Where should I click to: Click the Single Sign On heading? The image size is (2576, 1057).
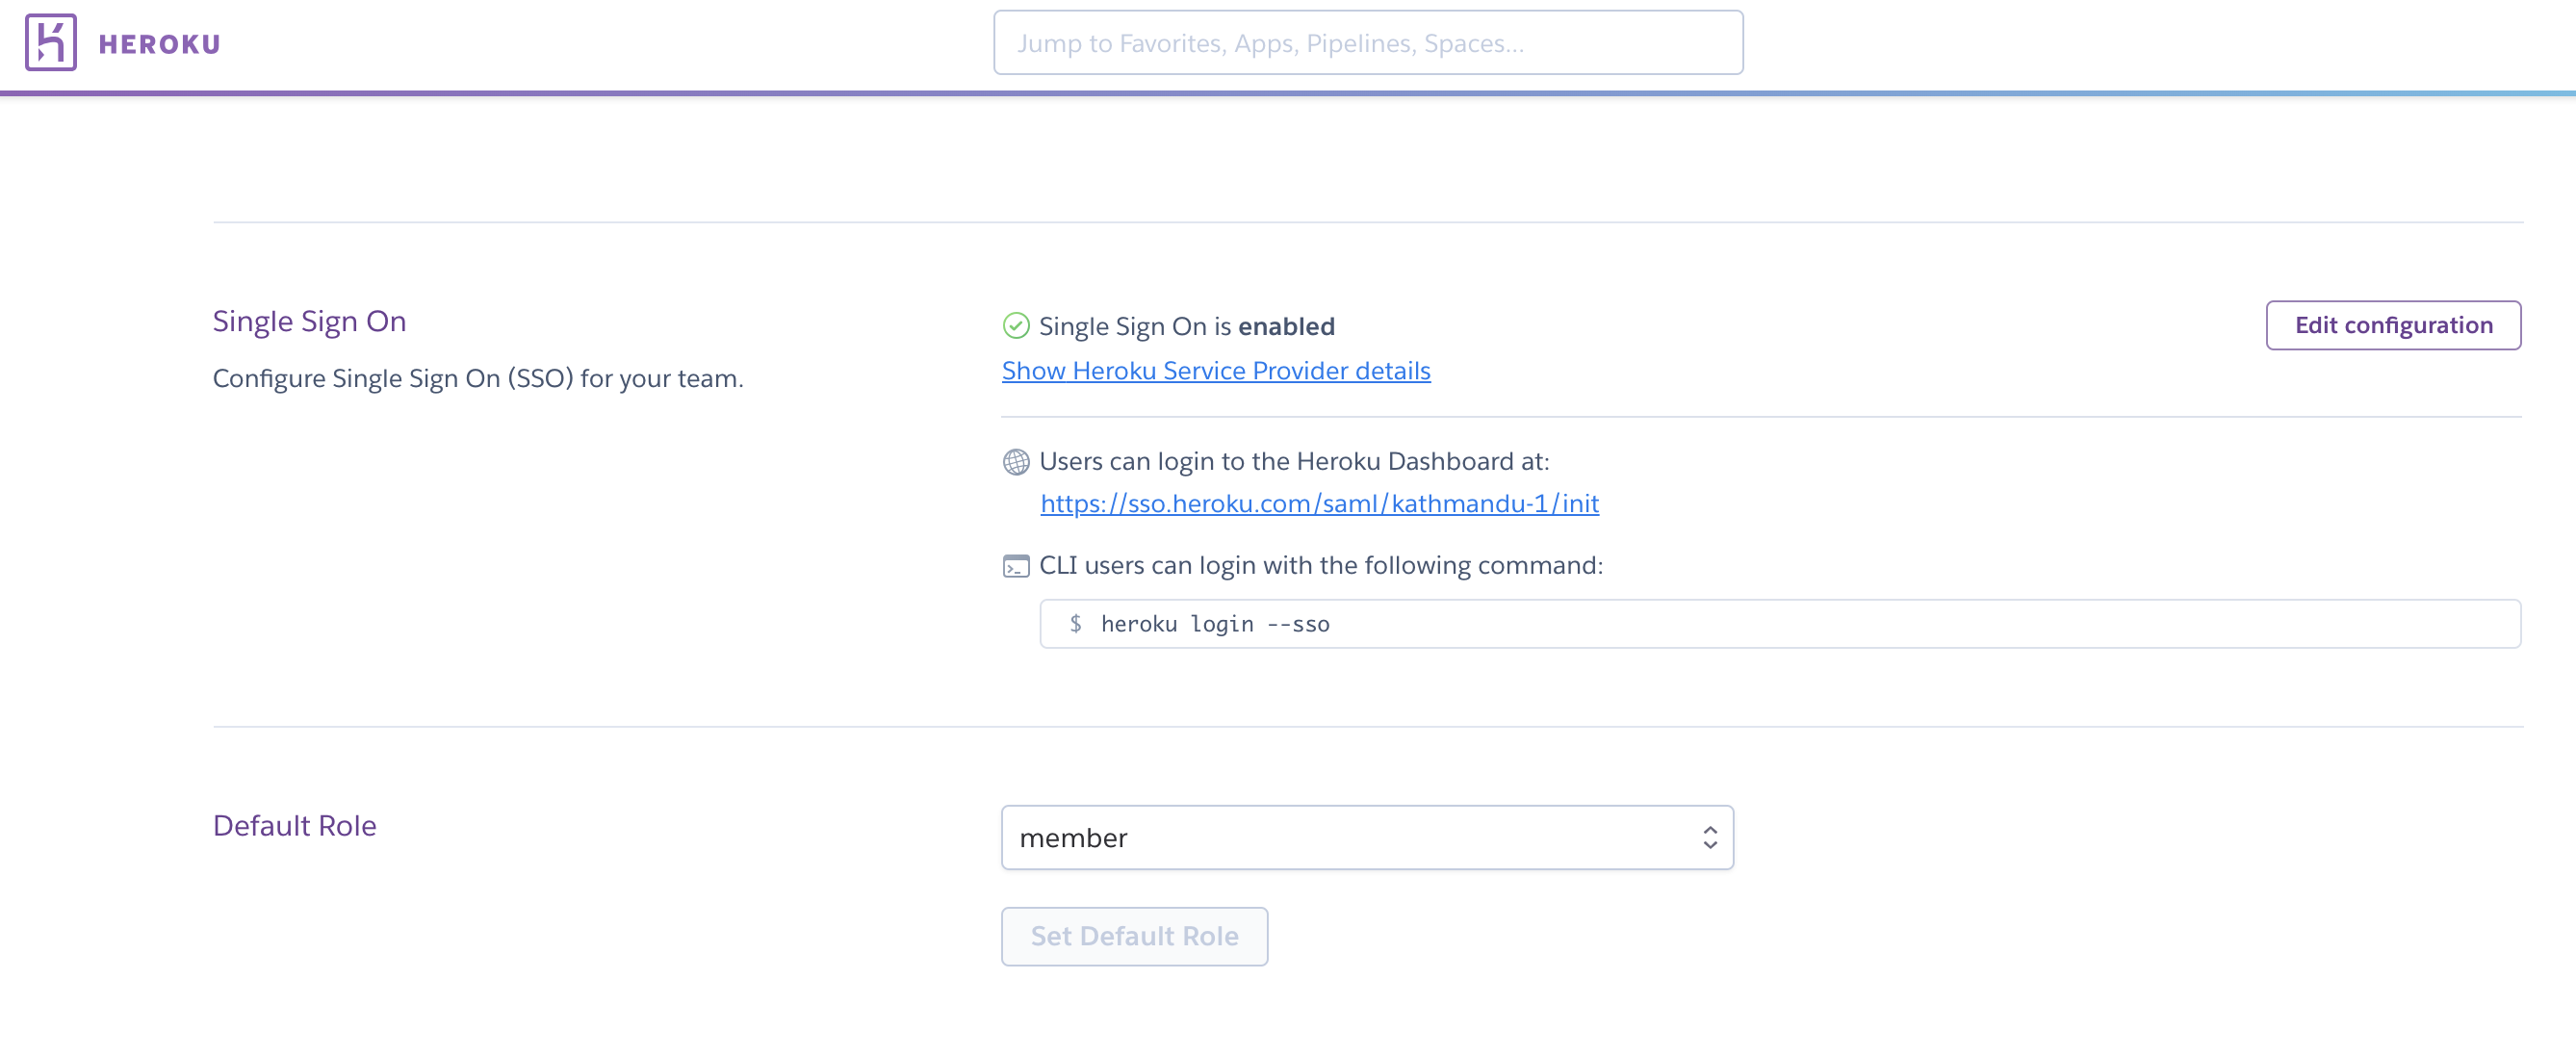coord(310,321)
